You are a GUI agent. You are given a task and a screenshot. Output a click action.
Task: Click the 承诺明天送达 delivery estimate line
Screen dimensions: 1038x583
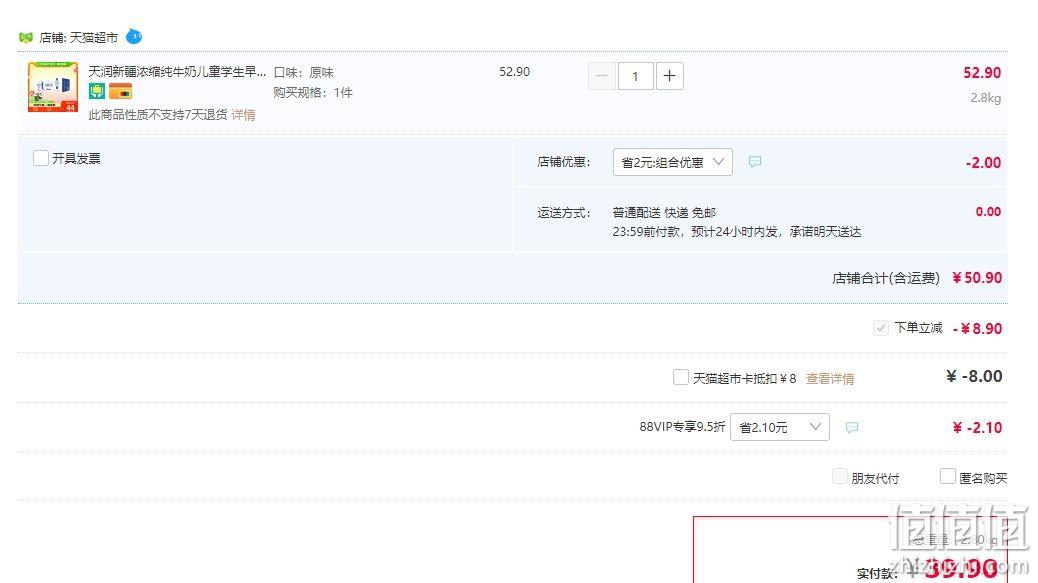point(737,232)
